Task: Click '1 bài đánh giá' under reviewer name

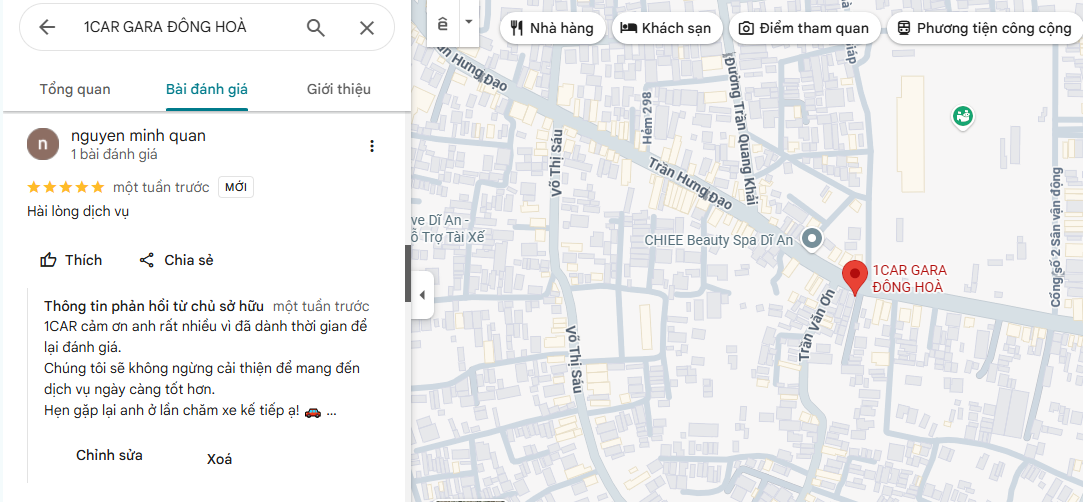Action: [114, 155]
